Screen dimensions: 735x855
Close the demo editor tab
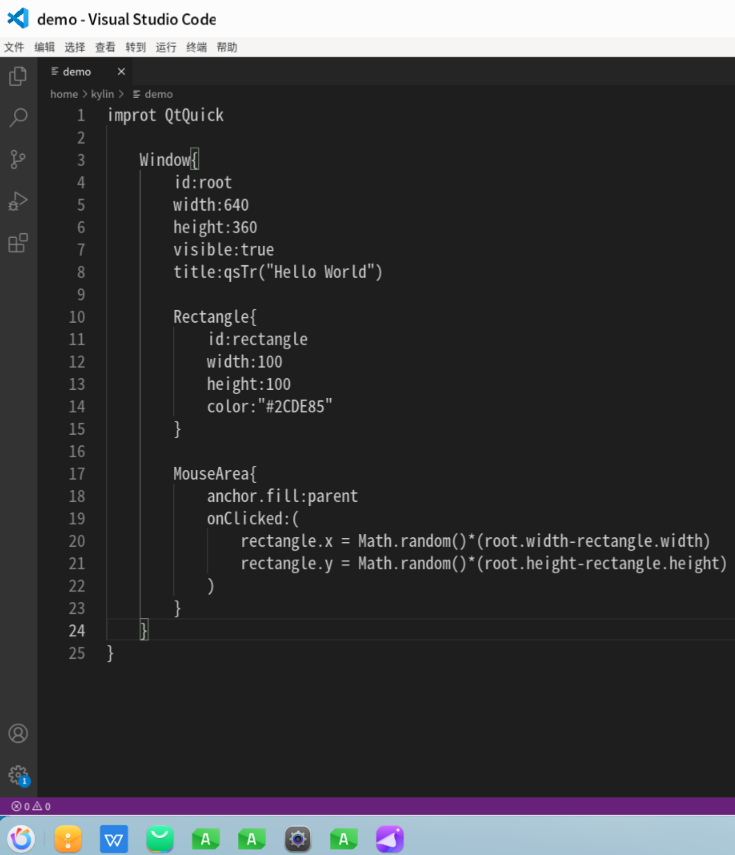tap(121, 71)
